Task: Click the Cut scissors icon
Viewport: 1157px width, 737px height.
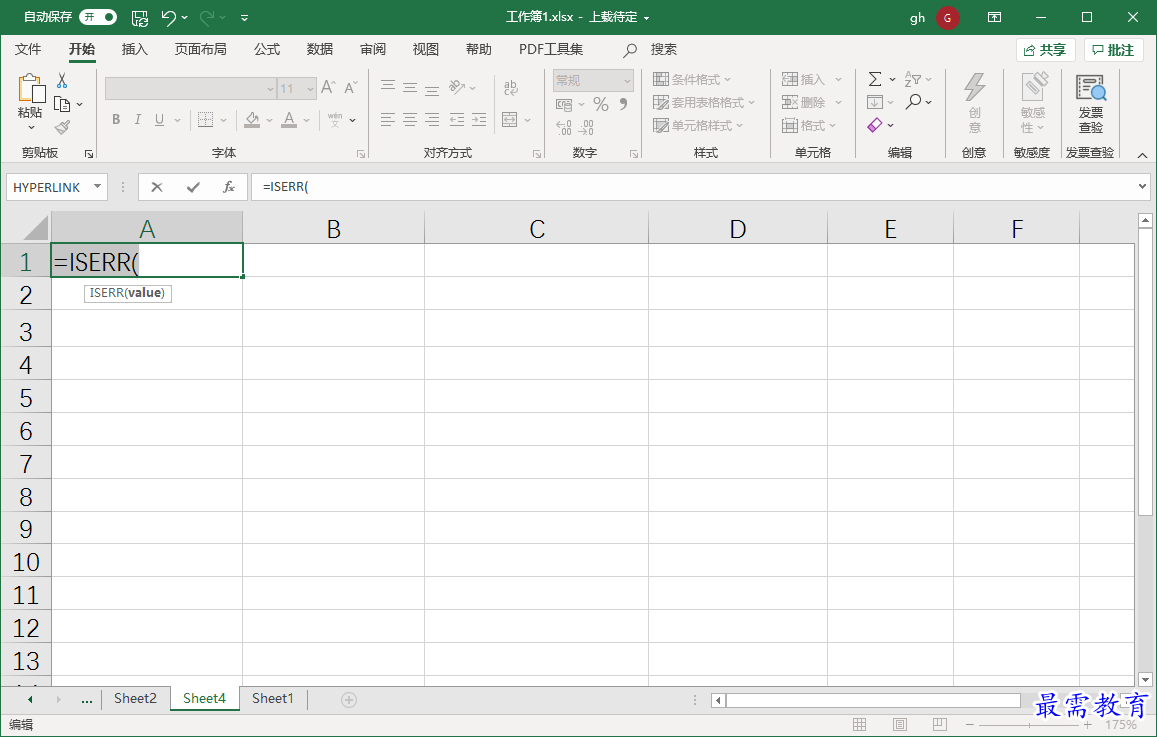Action: 62,80
